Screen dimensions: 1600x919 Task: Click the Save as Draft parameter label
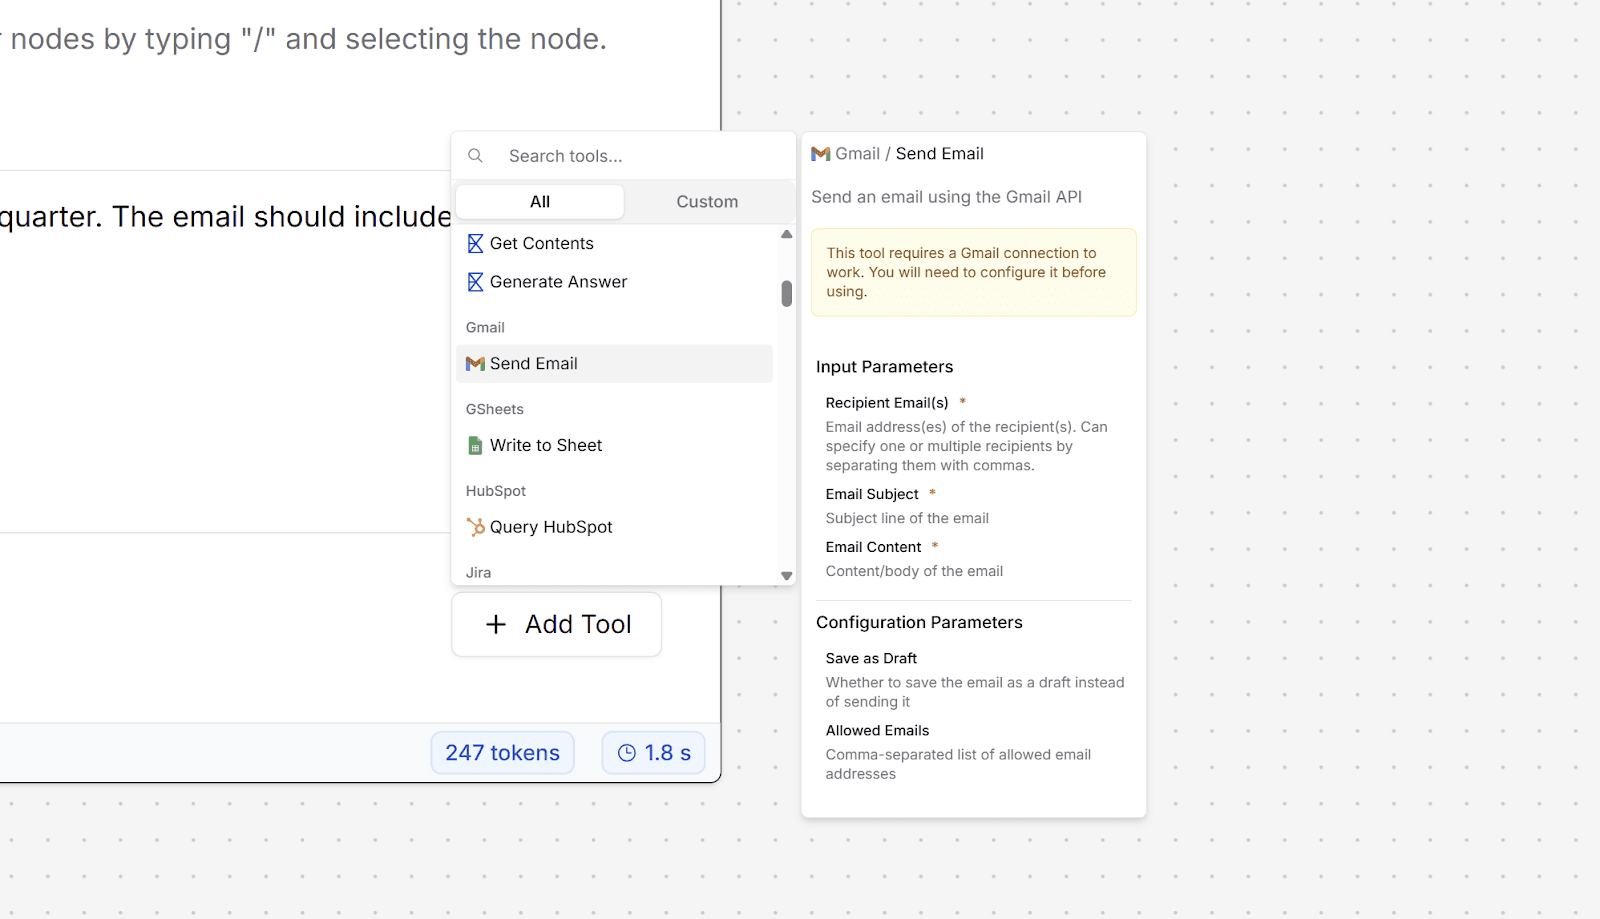(871, 659)
